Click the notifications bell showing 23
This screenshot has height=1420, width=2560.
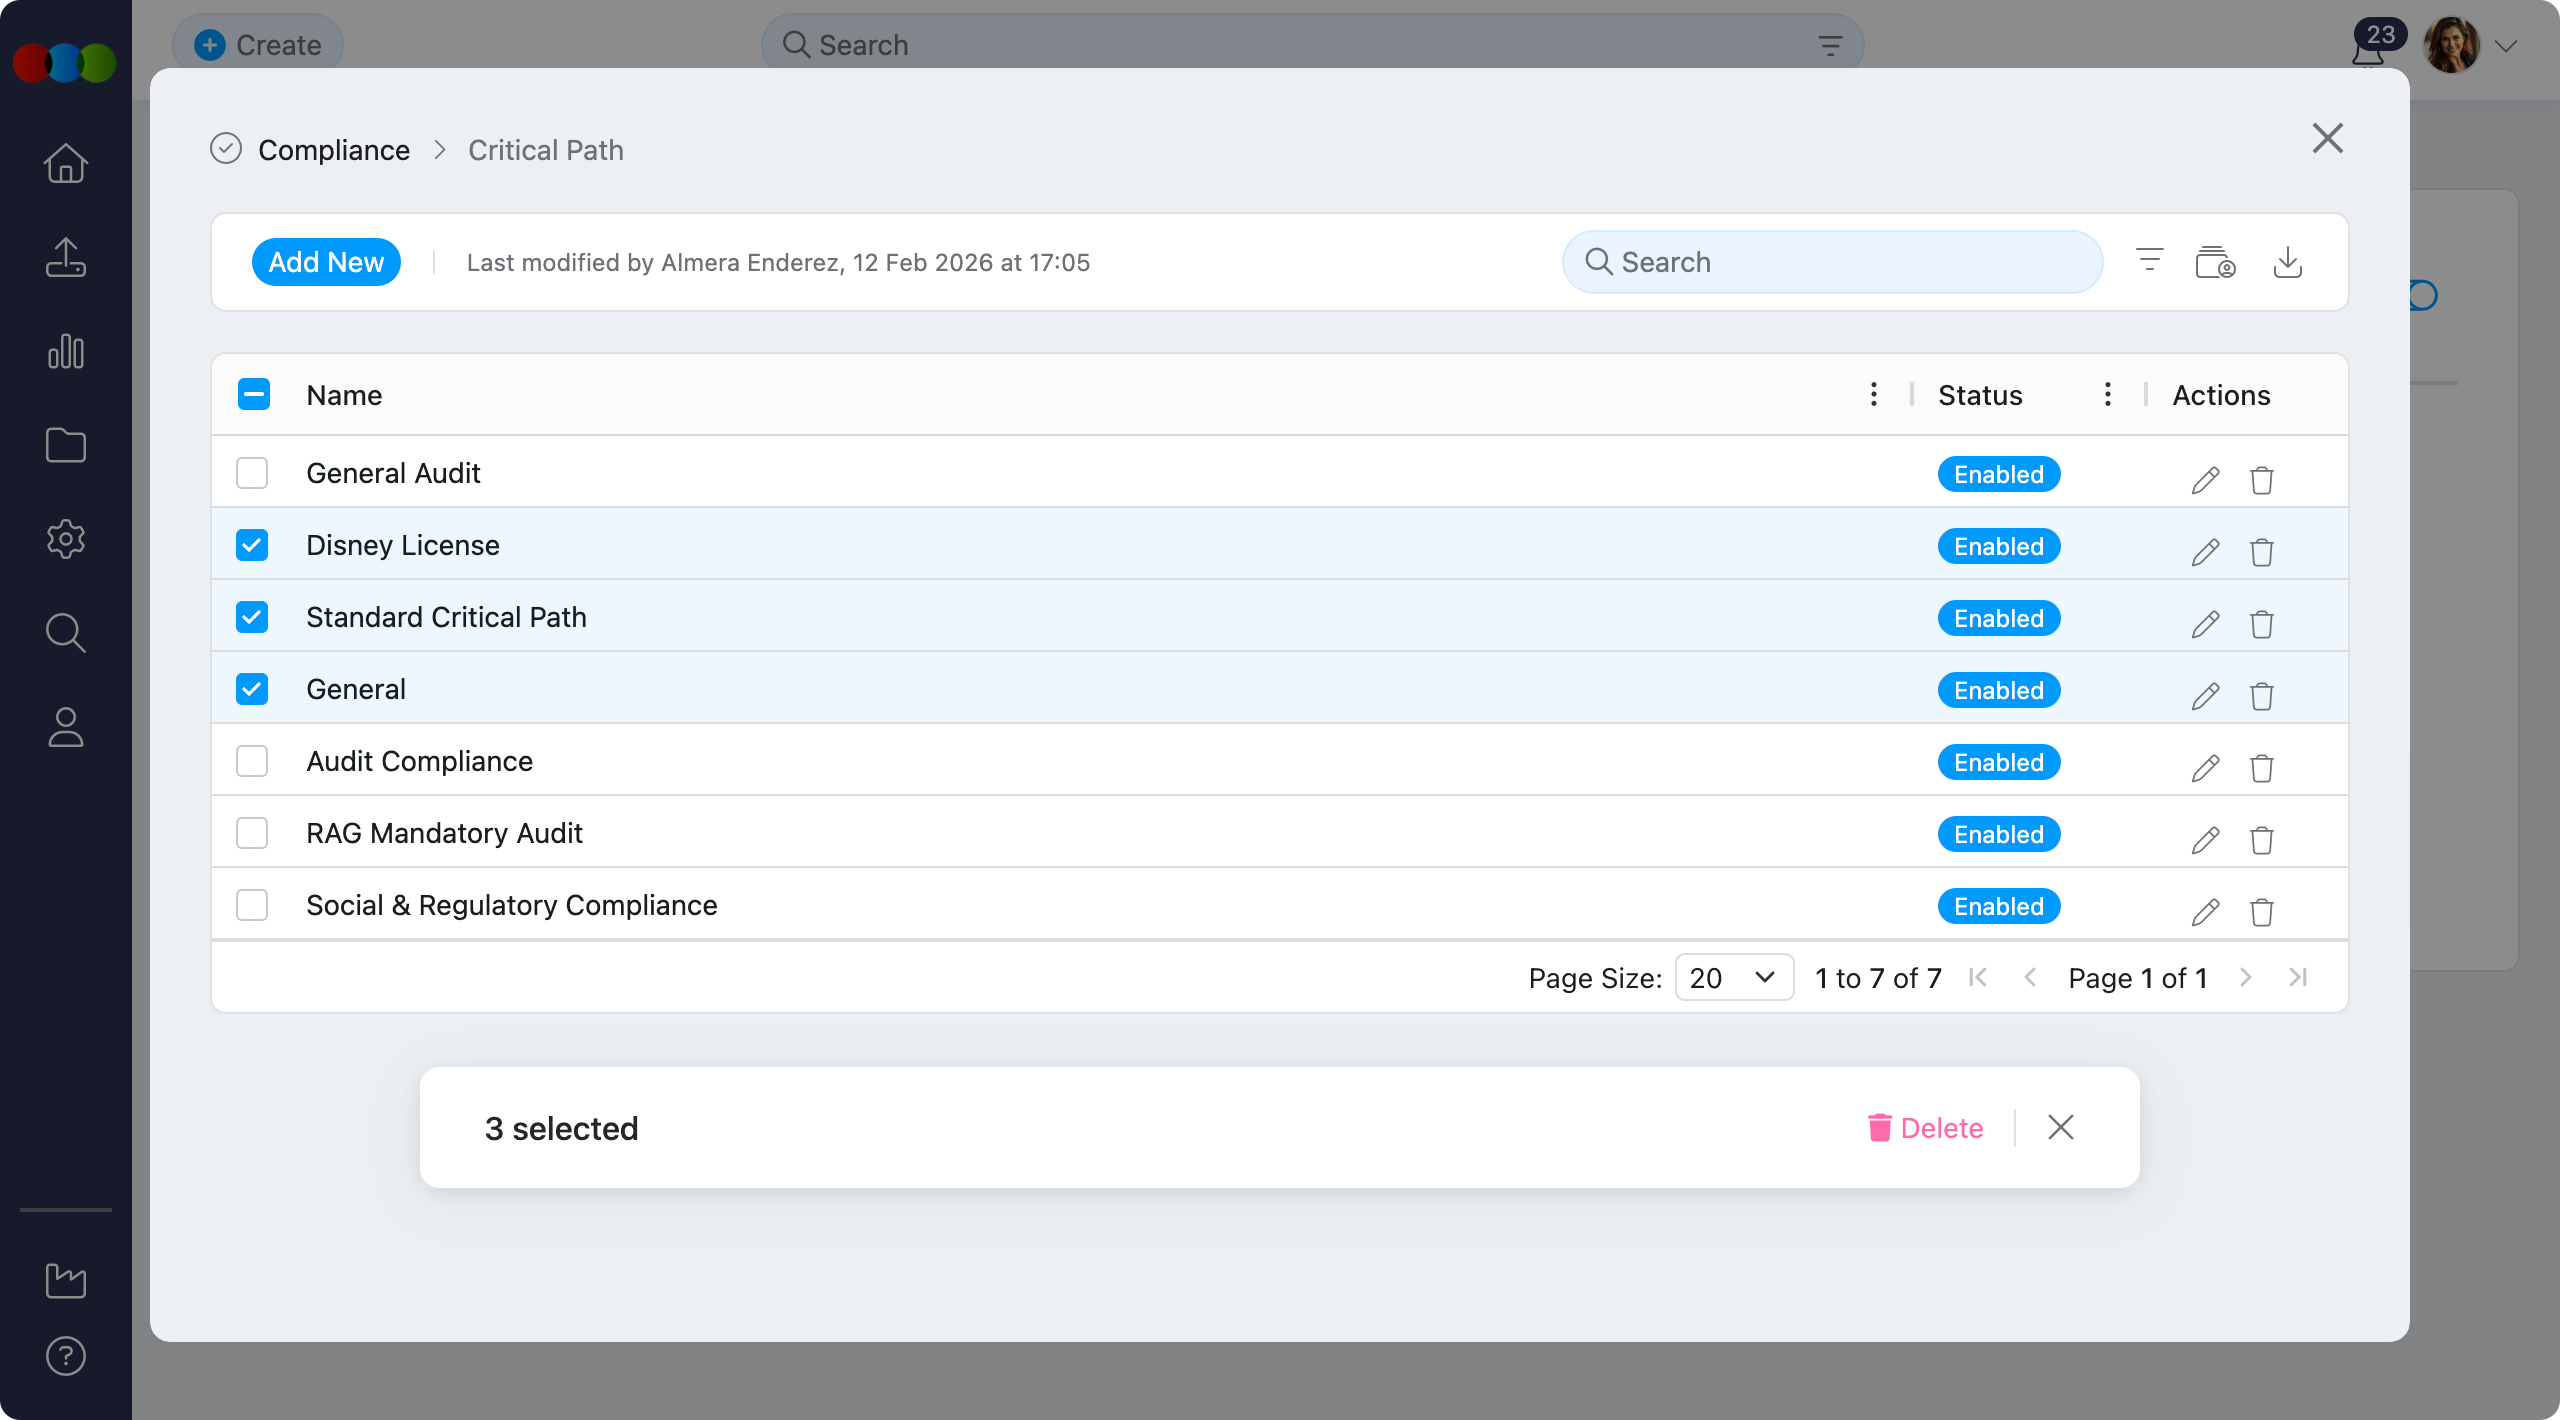pyautogui.click(x=2368, y=44)
